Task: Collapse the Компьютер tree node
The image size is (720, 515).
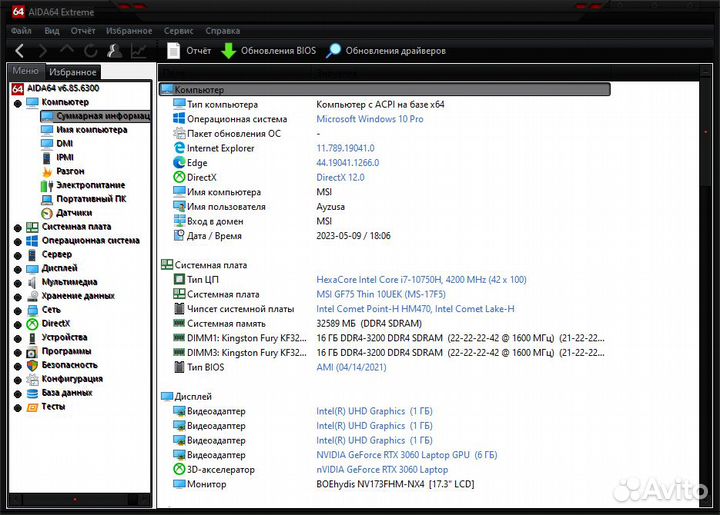Action: click(17, 104)
